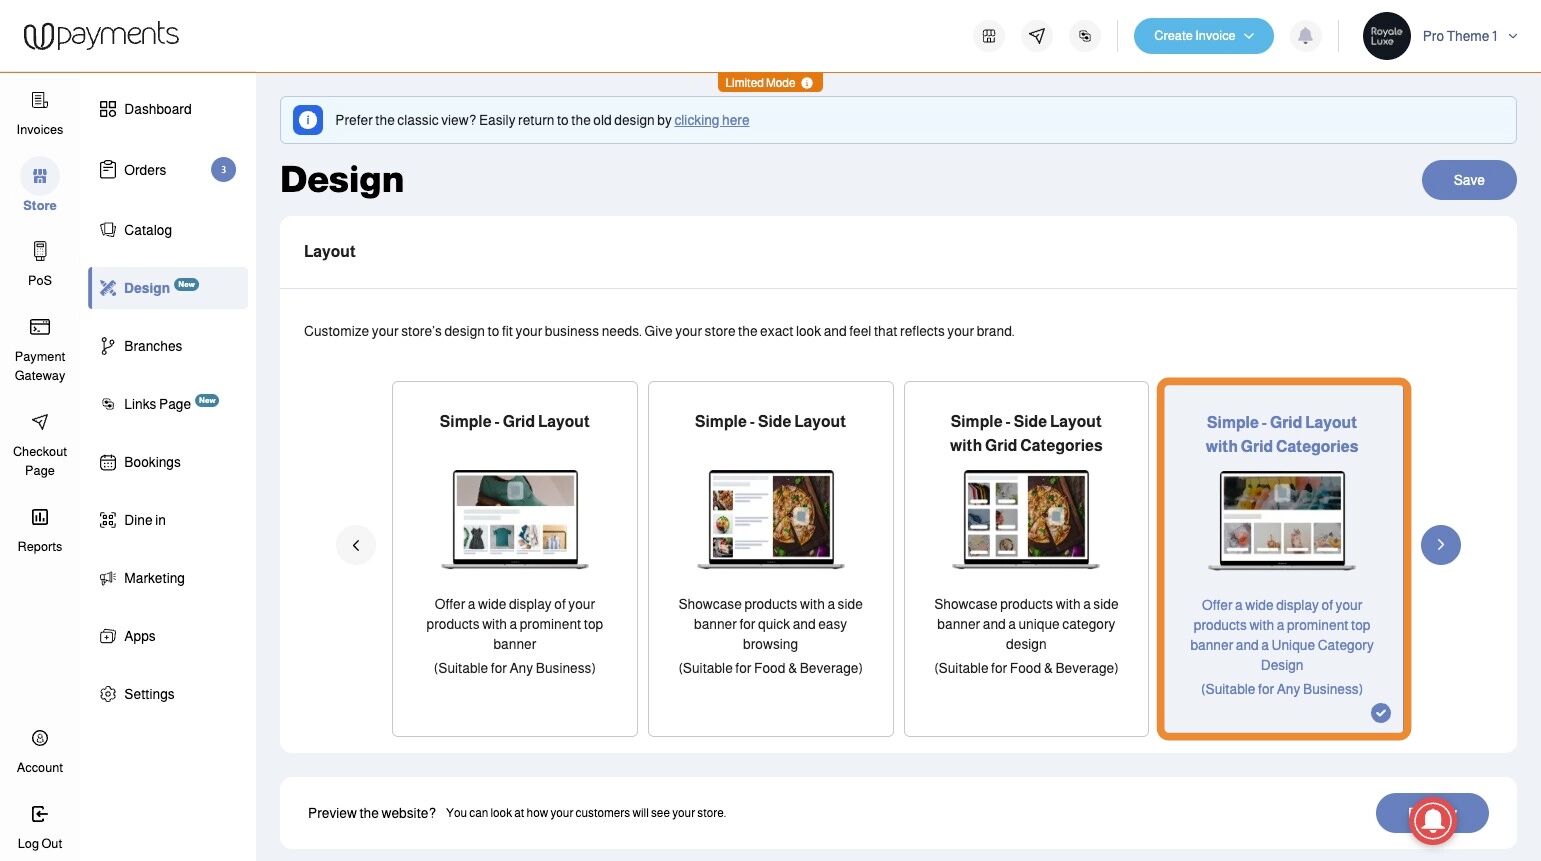Open Payment Gateway from left rail

point(40,327)
